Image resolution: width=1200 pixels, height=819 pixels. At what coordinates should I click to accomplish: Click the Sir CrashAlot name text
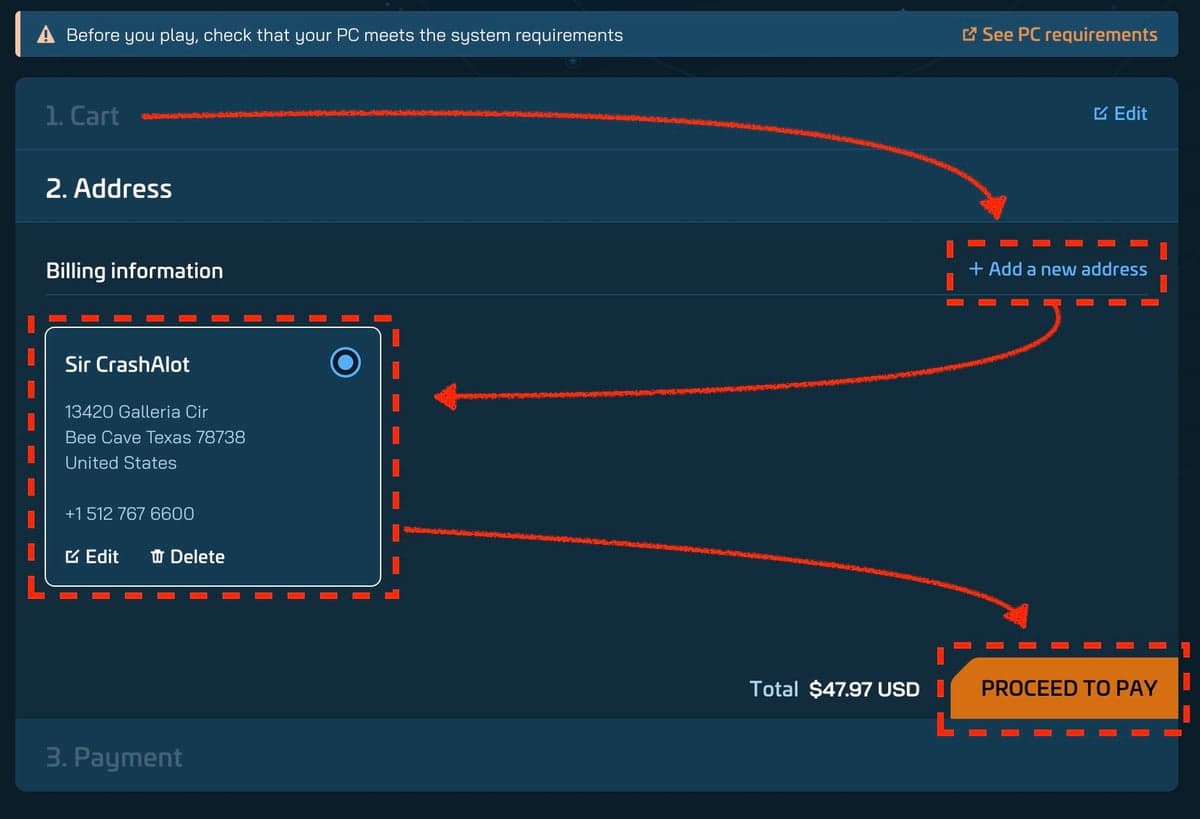coord(127,365)
